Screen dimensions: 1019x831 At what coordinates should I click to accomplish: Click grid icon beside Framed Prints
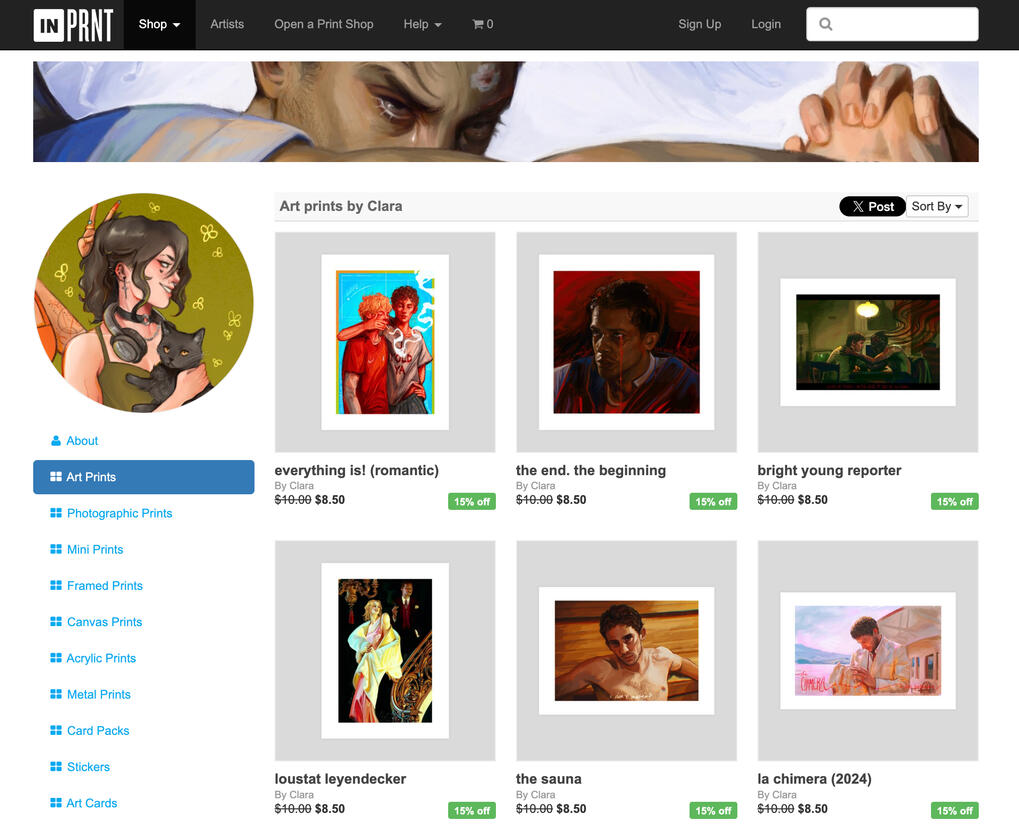tap(56, 585)
